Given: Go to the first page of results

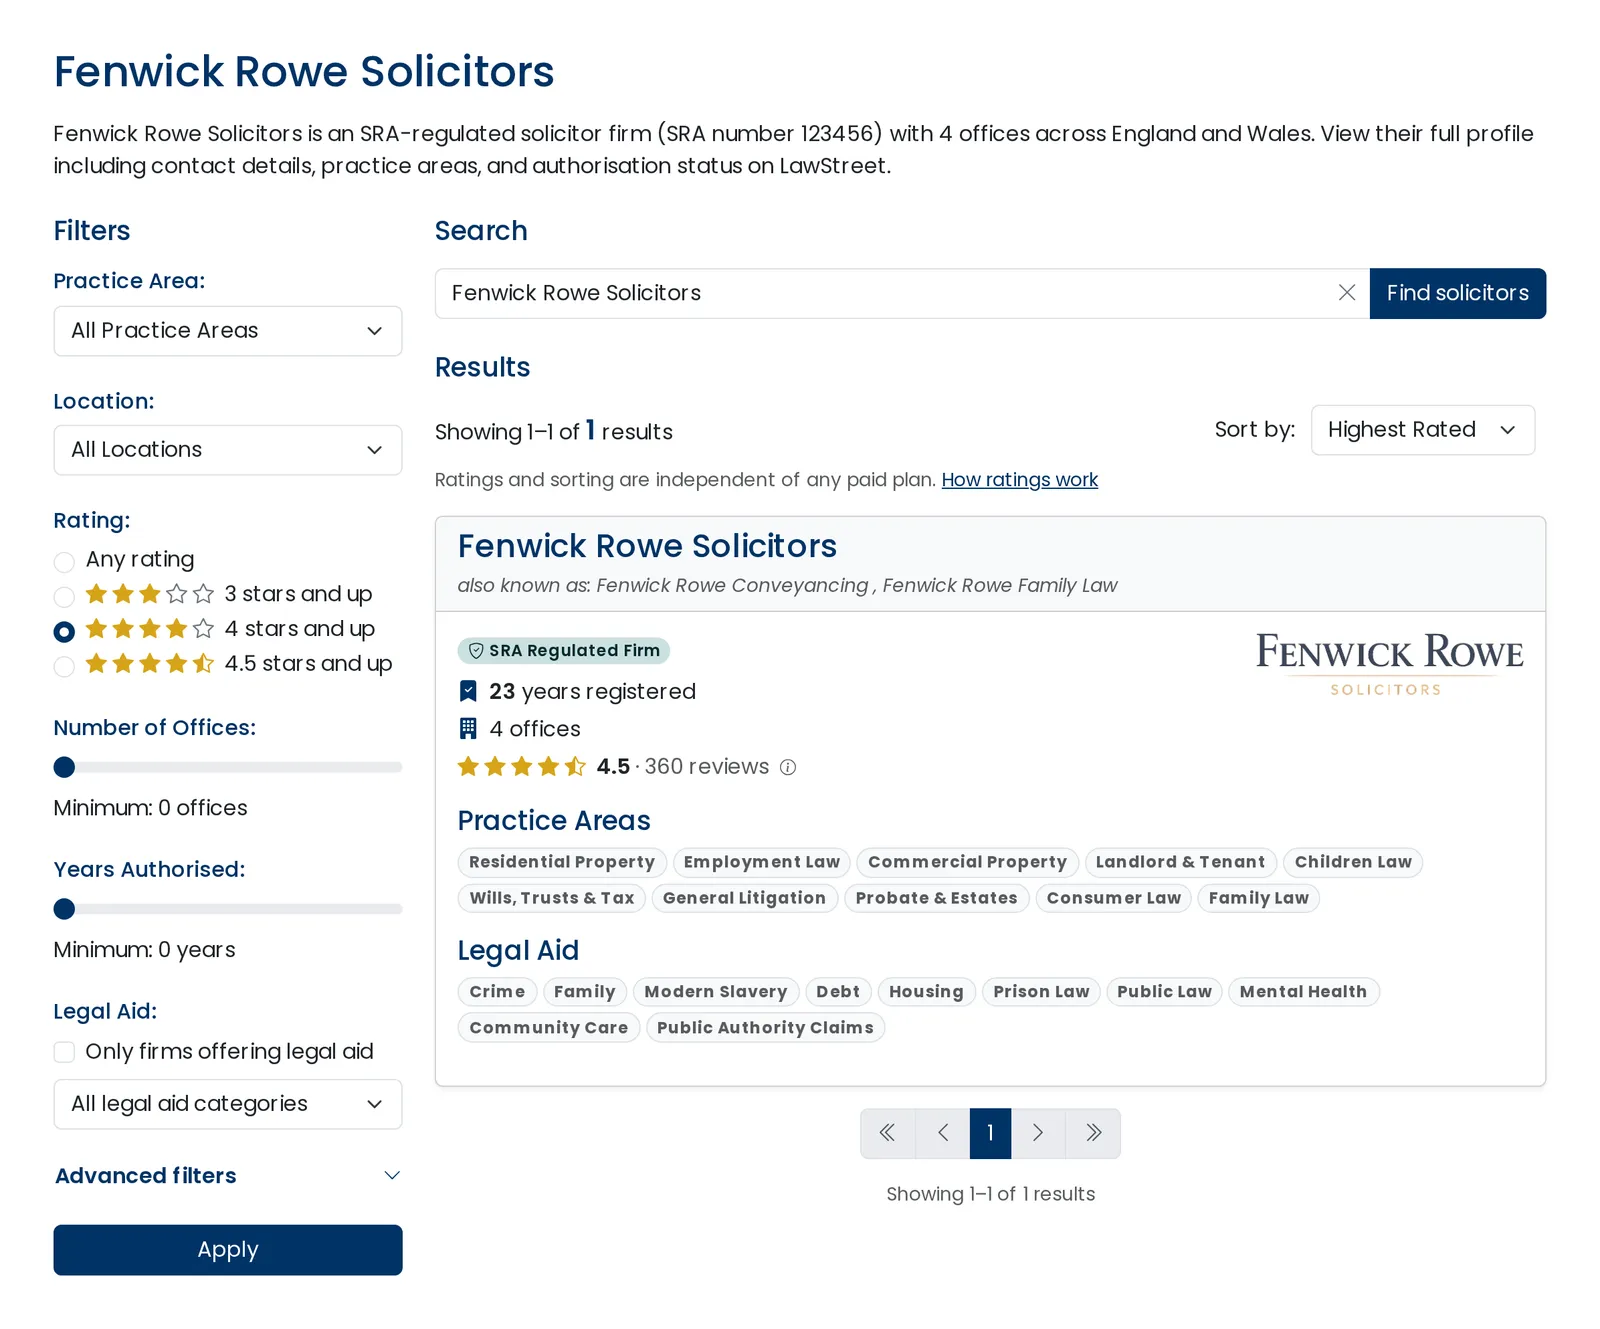Looking at the screenshot, I should [887, 1133].
